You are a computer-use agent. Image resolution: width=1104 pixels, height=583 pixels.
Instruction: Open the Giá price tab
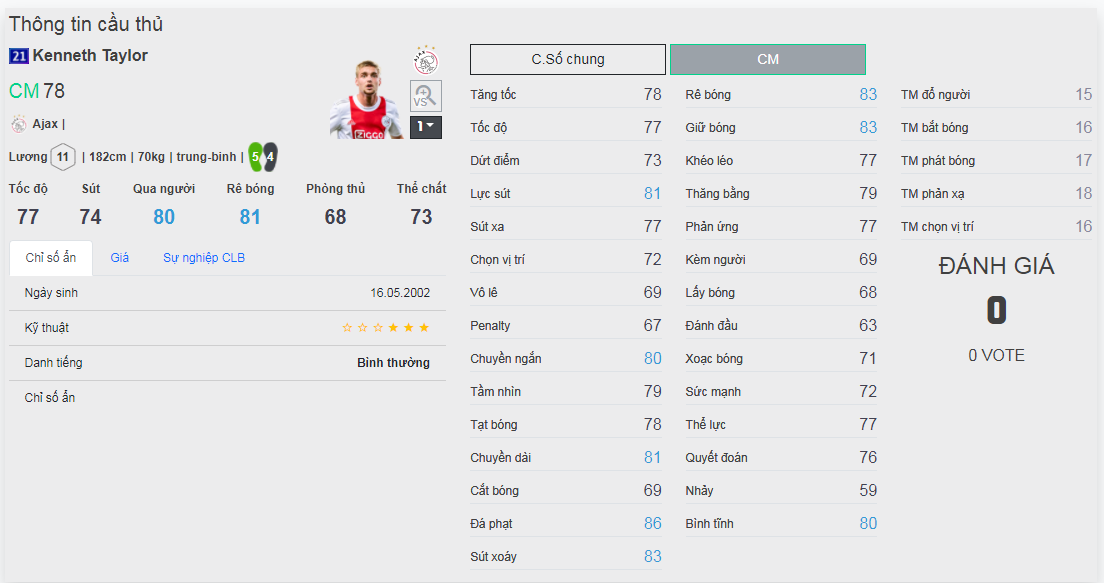120,258
